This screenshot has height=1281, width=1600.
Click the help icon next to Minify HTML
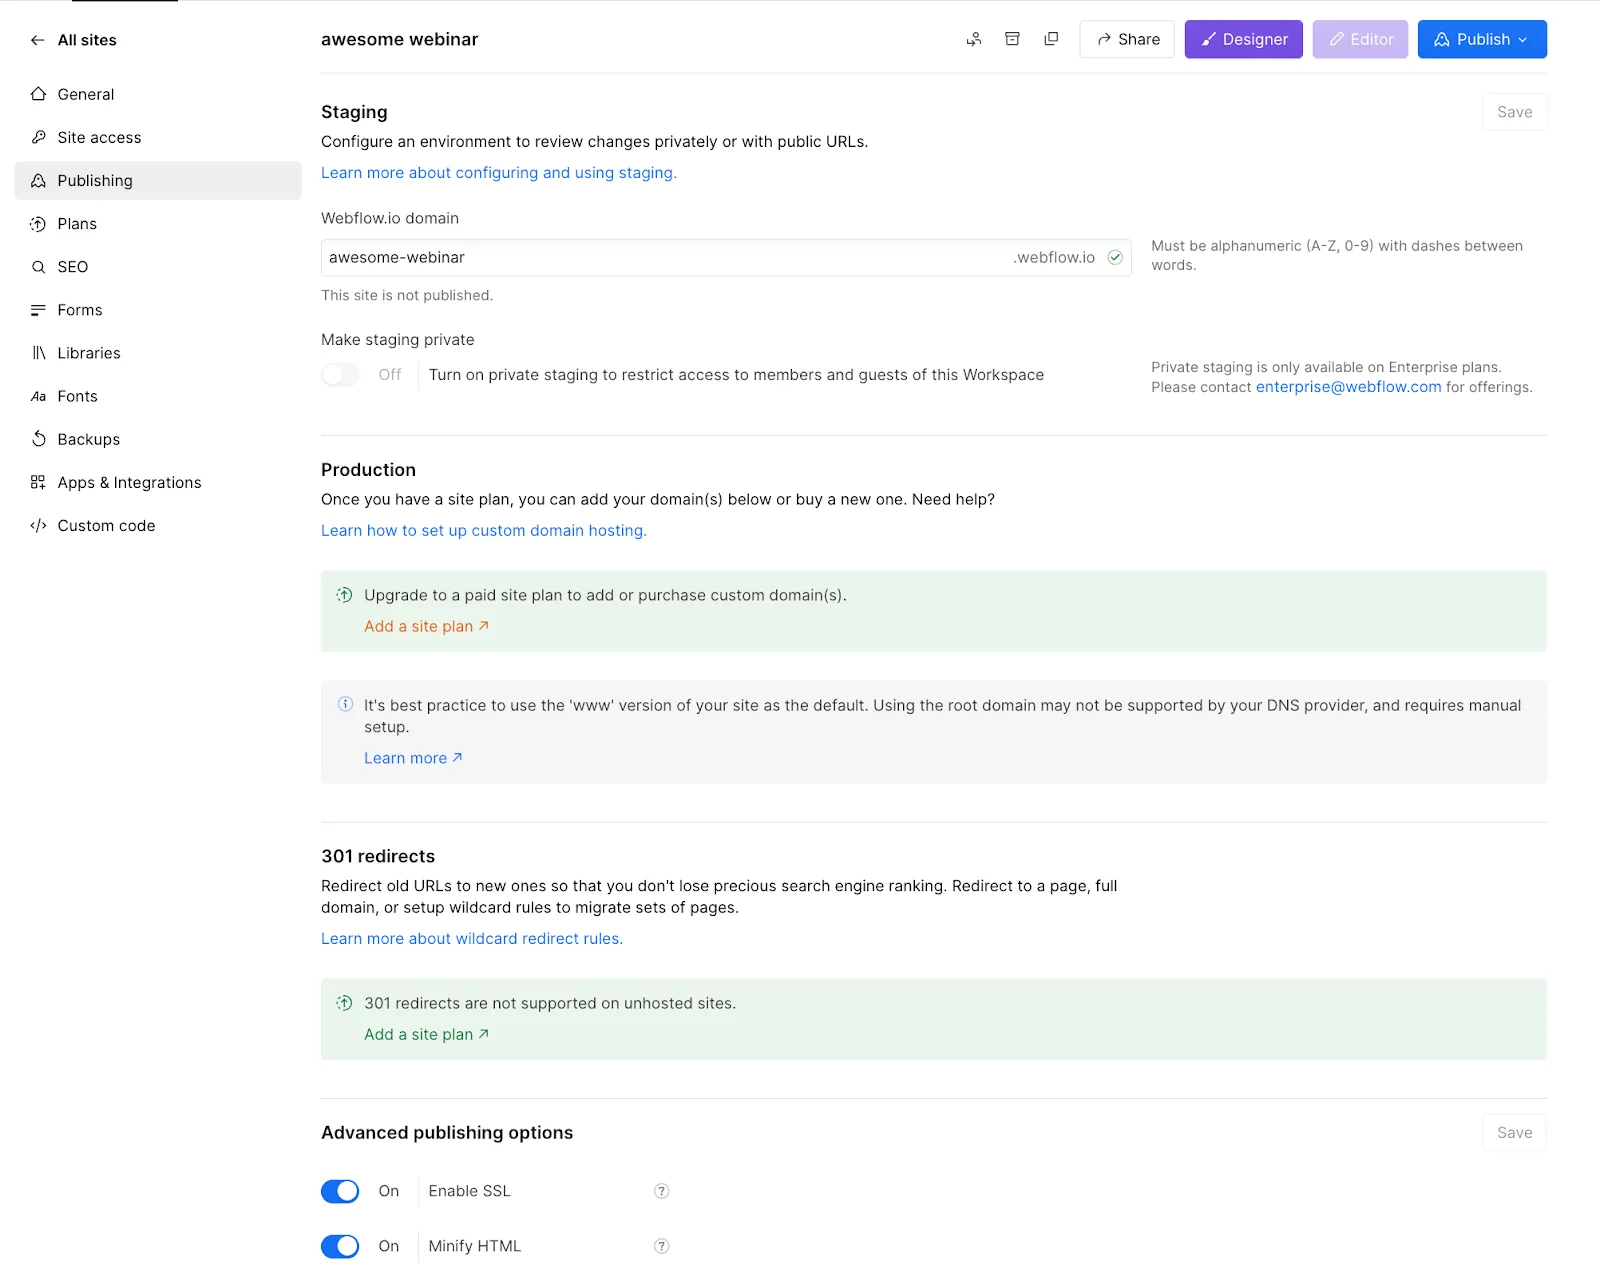661,1246
